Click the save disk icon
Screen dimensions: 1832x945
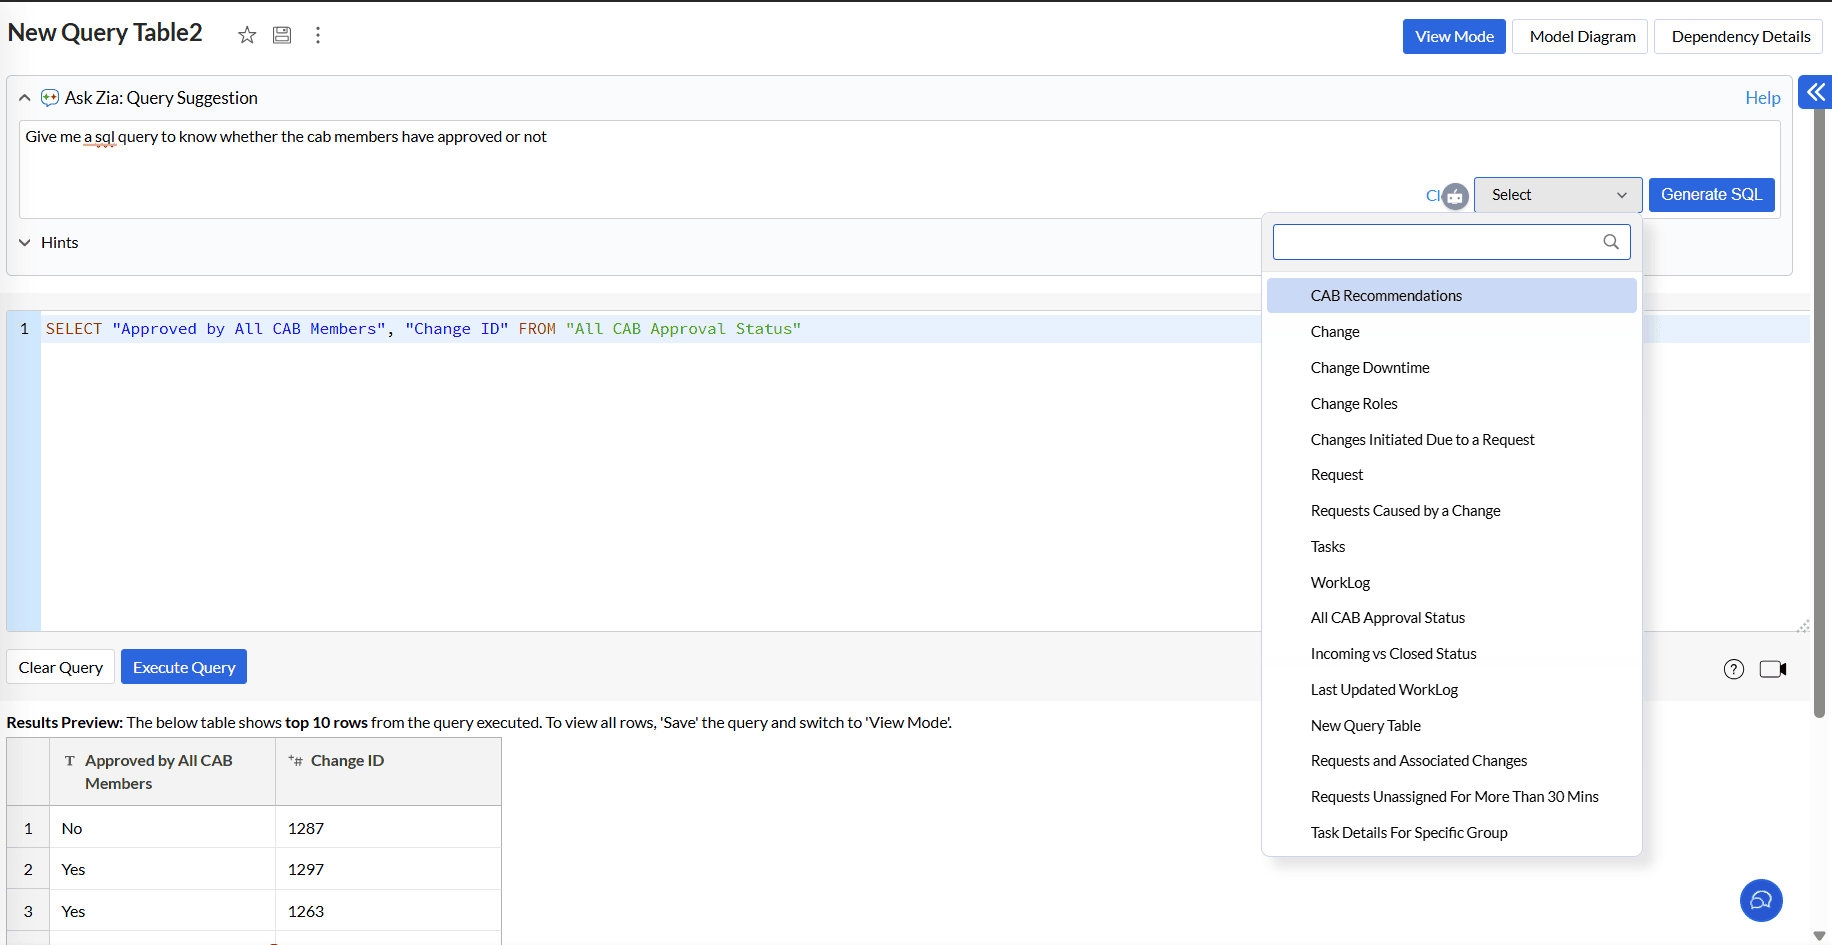(282, 35)
